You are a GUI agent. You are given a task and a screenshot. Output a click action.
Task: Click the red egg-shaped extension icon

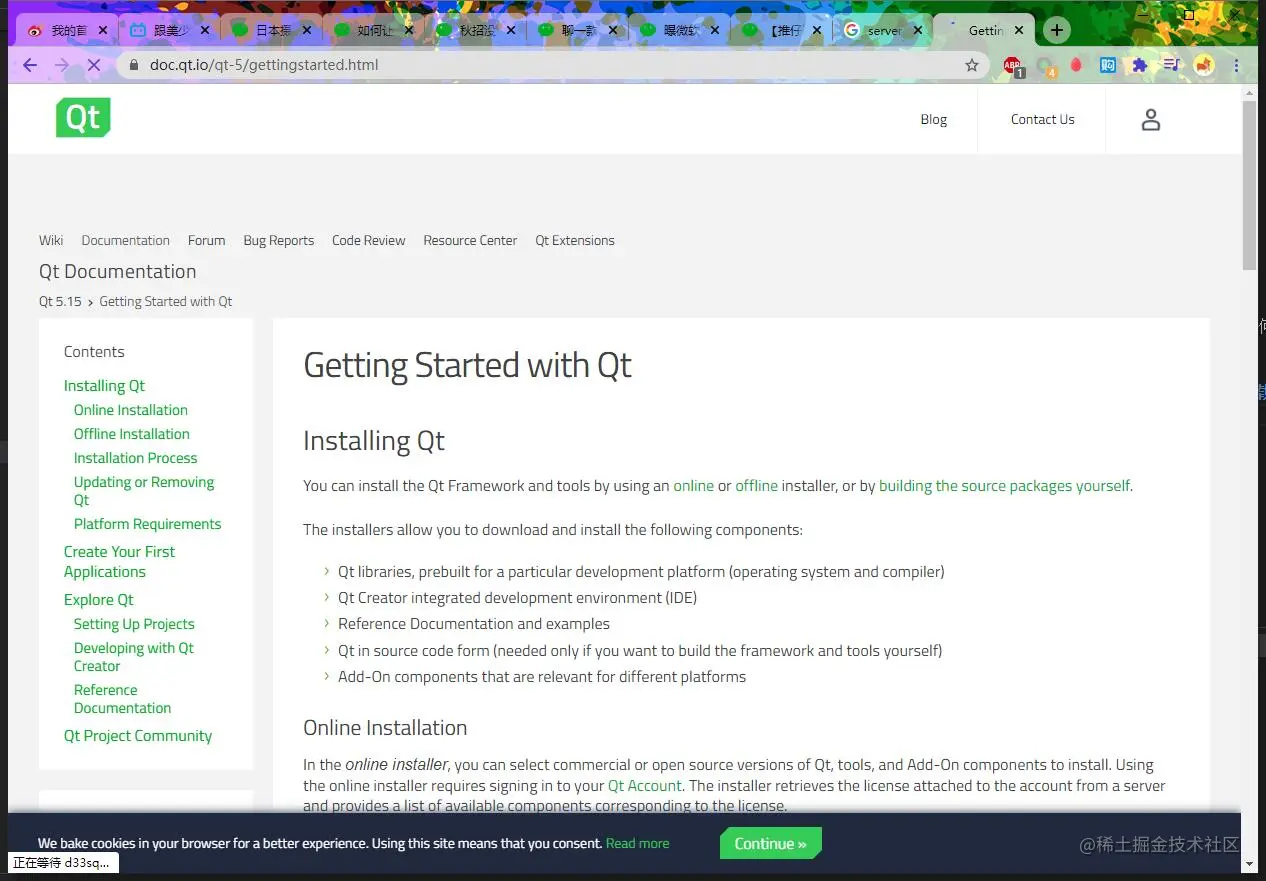pos(1077,65)
